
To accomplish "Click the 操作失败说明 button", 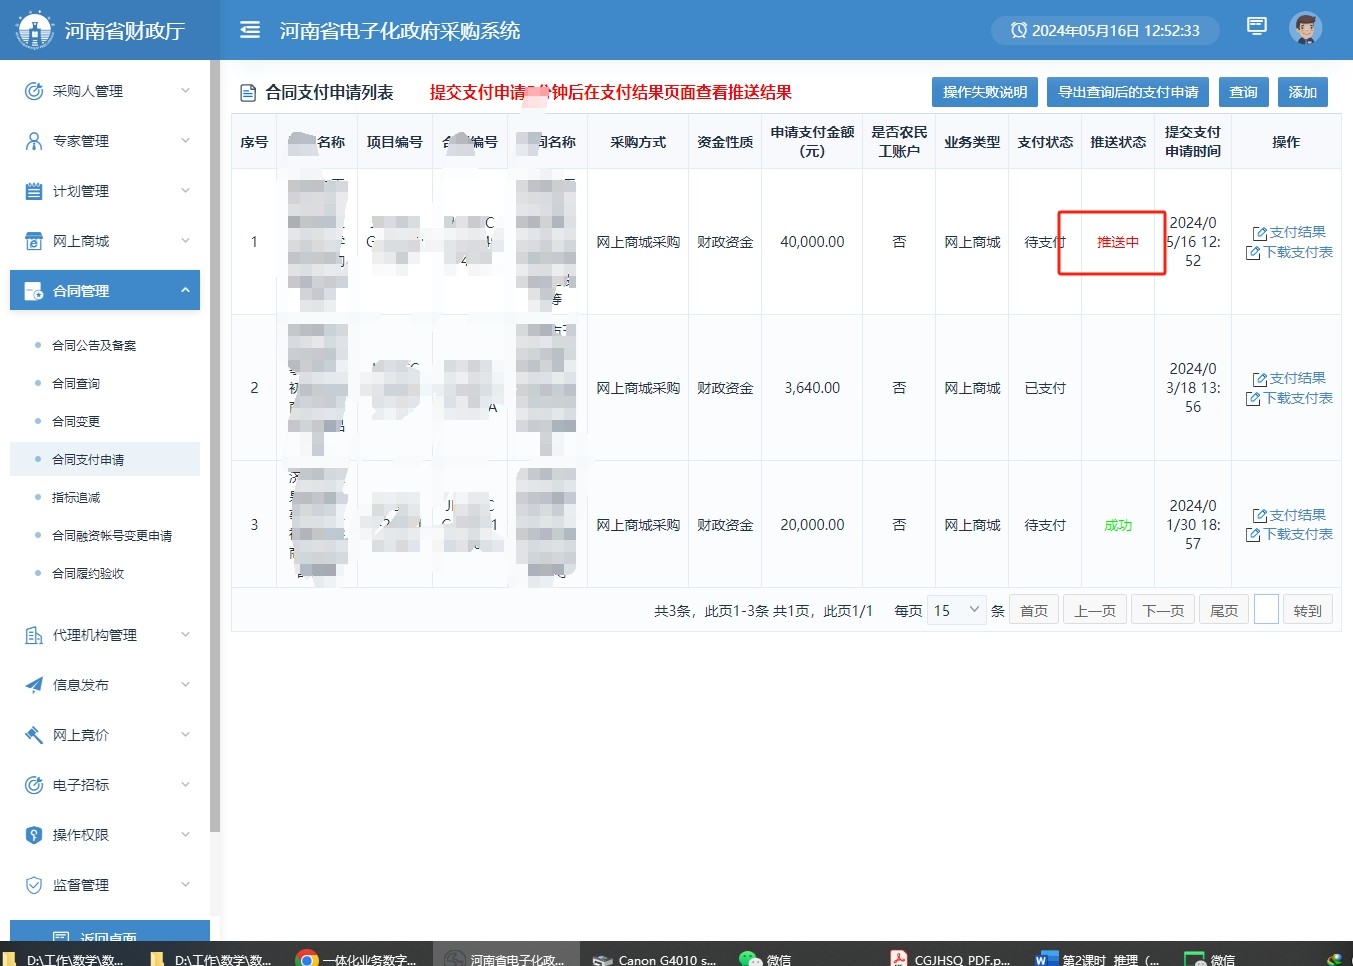I will click(x=985, y=92).
